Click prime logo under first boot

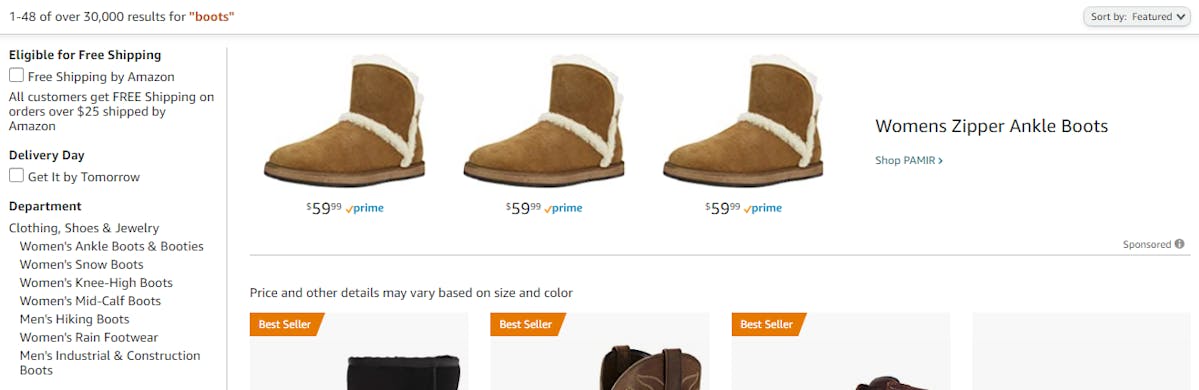point(365,208)
